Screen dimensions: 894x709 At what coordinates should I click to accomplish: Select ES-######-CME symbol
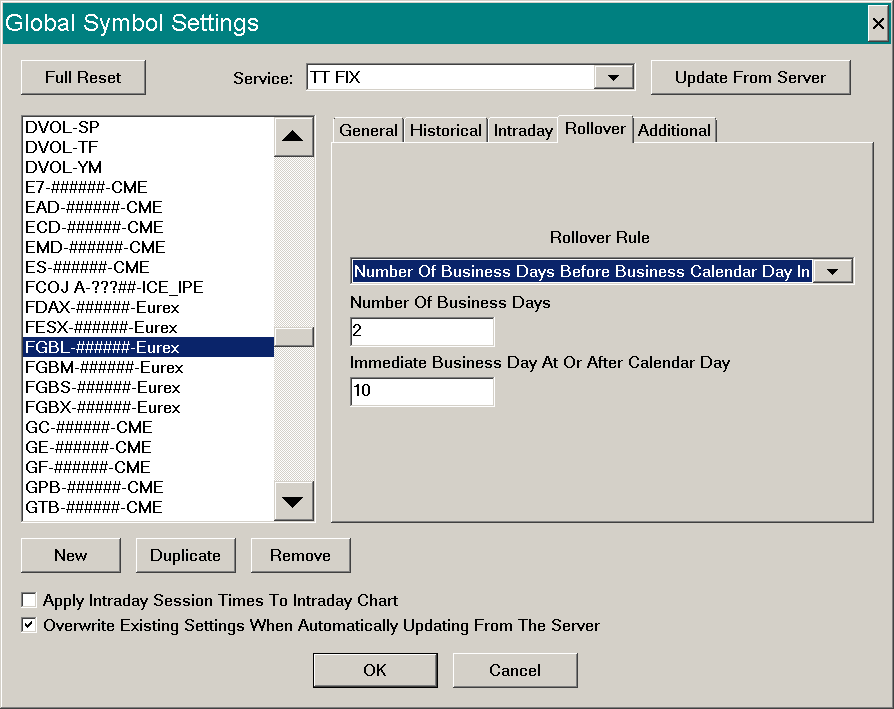coord(148,267)
